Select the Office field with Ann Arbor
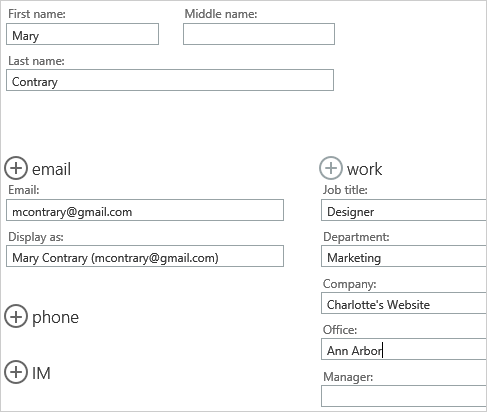Viewport: 487px width, 412px height. [x=404, y=349]
